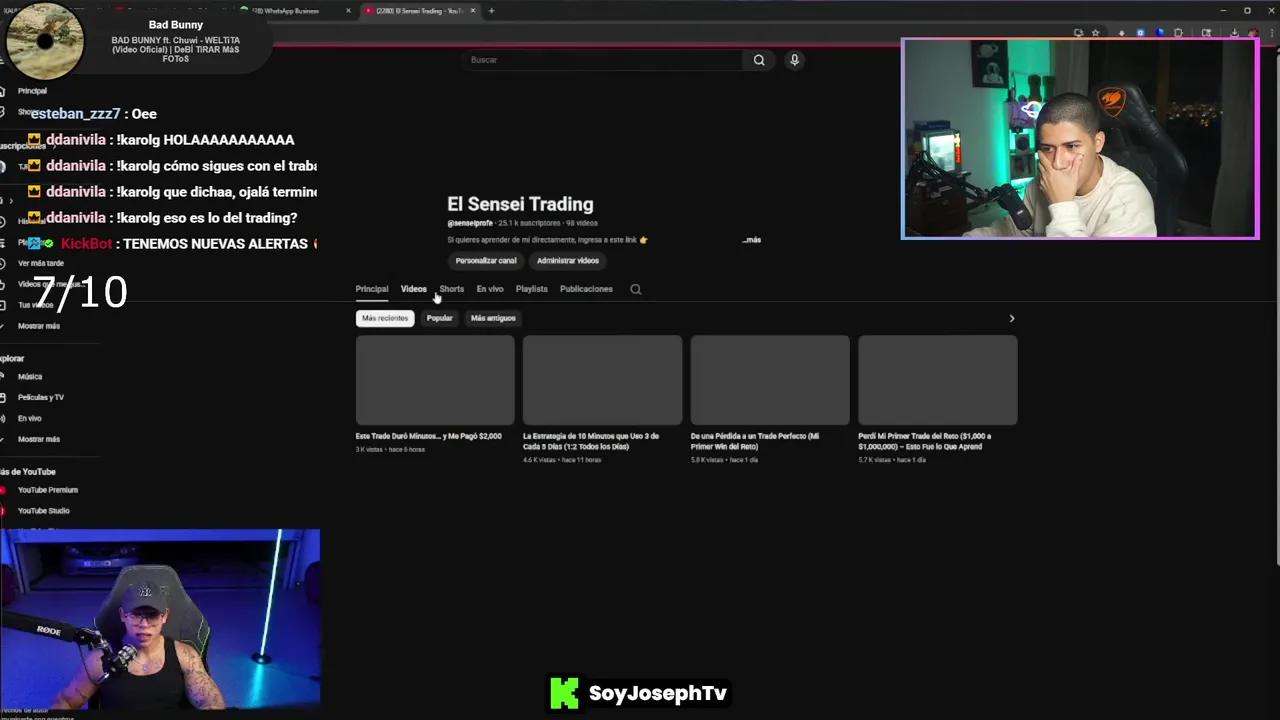Open the Publicaciones channel tab
1280x720 pixels.
point(586,289)
